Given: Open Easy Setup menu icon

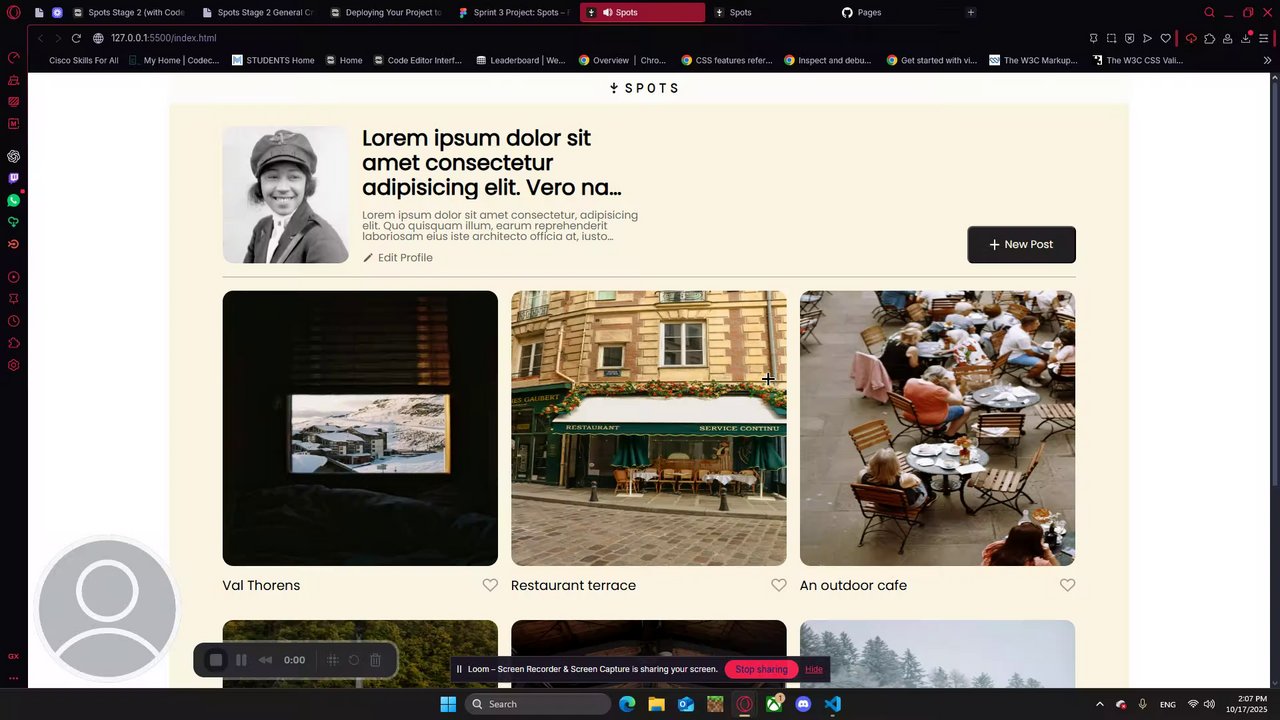Looking at the screenshot, I should tap(1264, 38).
